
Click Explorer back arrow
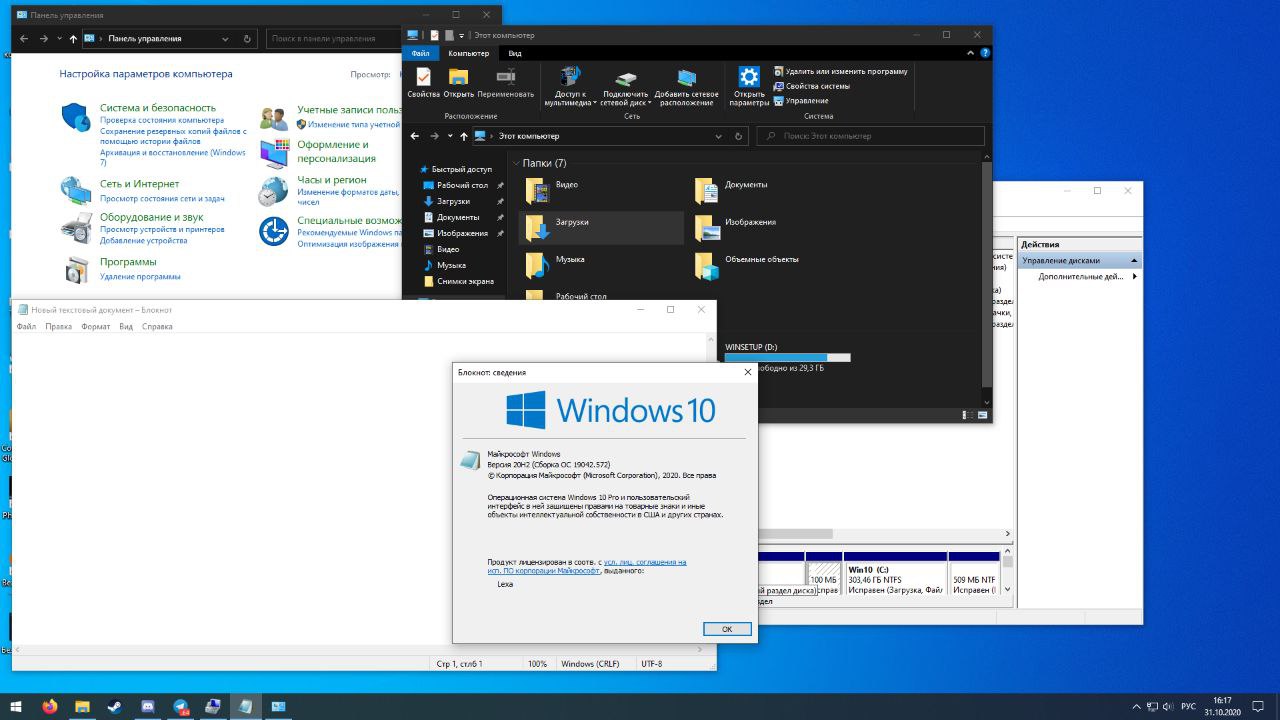point(415,136)
